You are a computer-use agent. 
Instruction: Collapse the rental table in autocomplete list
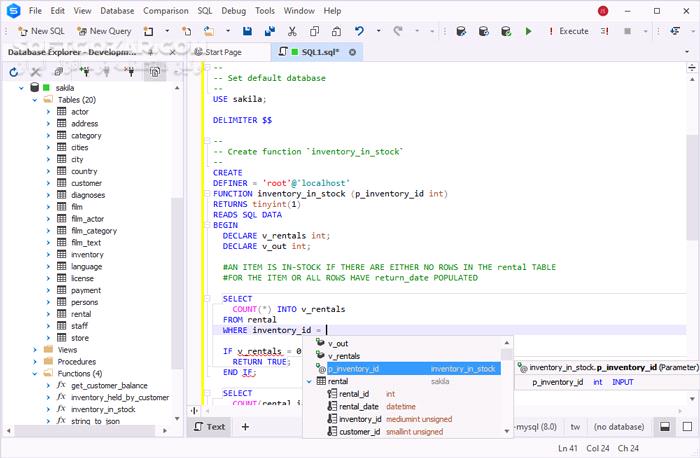pos(309,382)
